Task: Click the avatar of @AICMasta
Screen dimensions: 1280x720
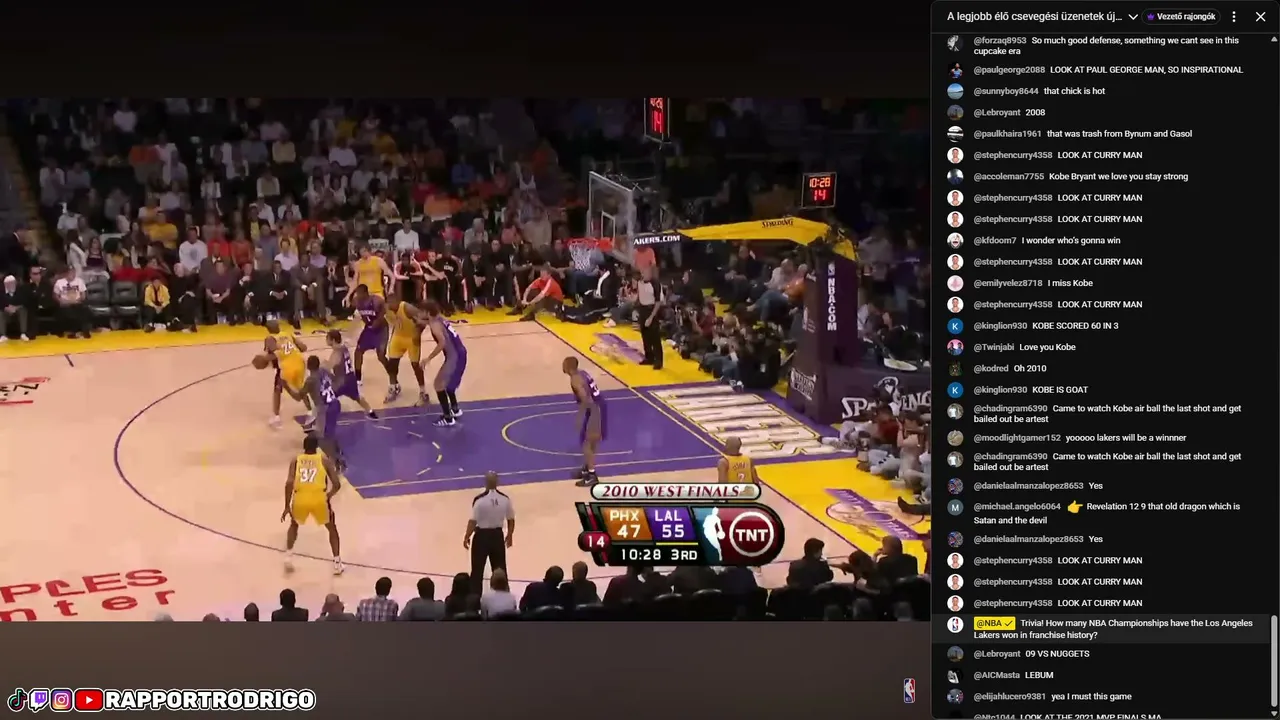Action: tap(955, 675)
